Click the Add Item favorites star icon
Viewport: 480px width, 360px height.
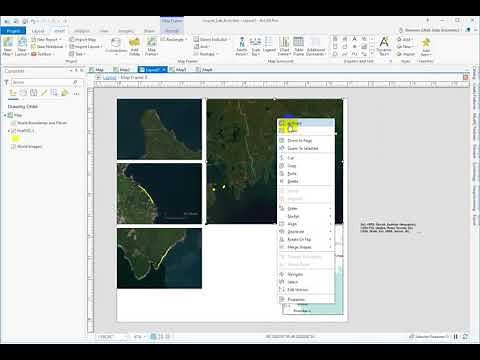426,46
